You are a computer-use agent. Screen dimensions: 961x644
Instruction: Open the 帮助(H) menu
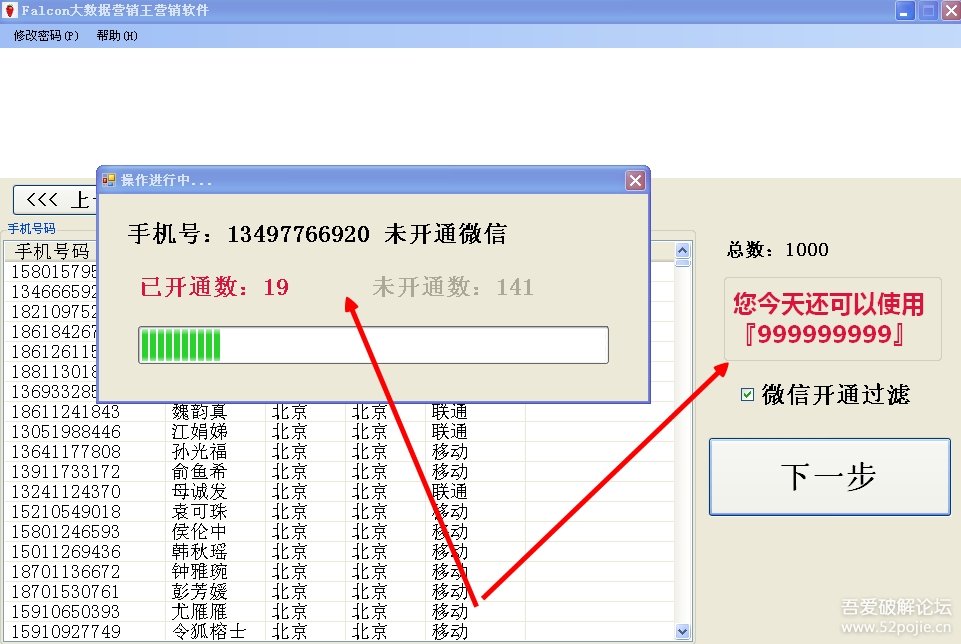(117, 36)
